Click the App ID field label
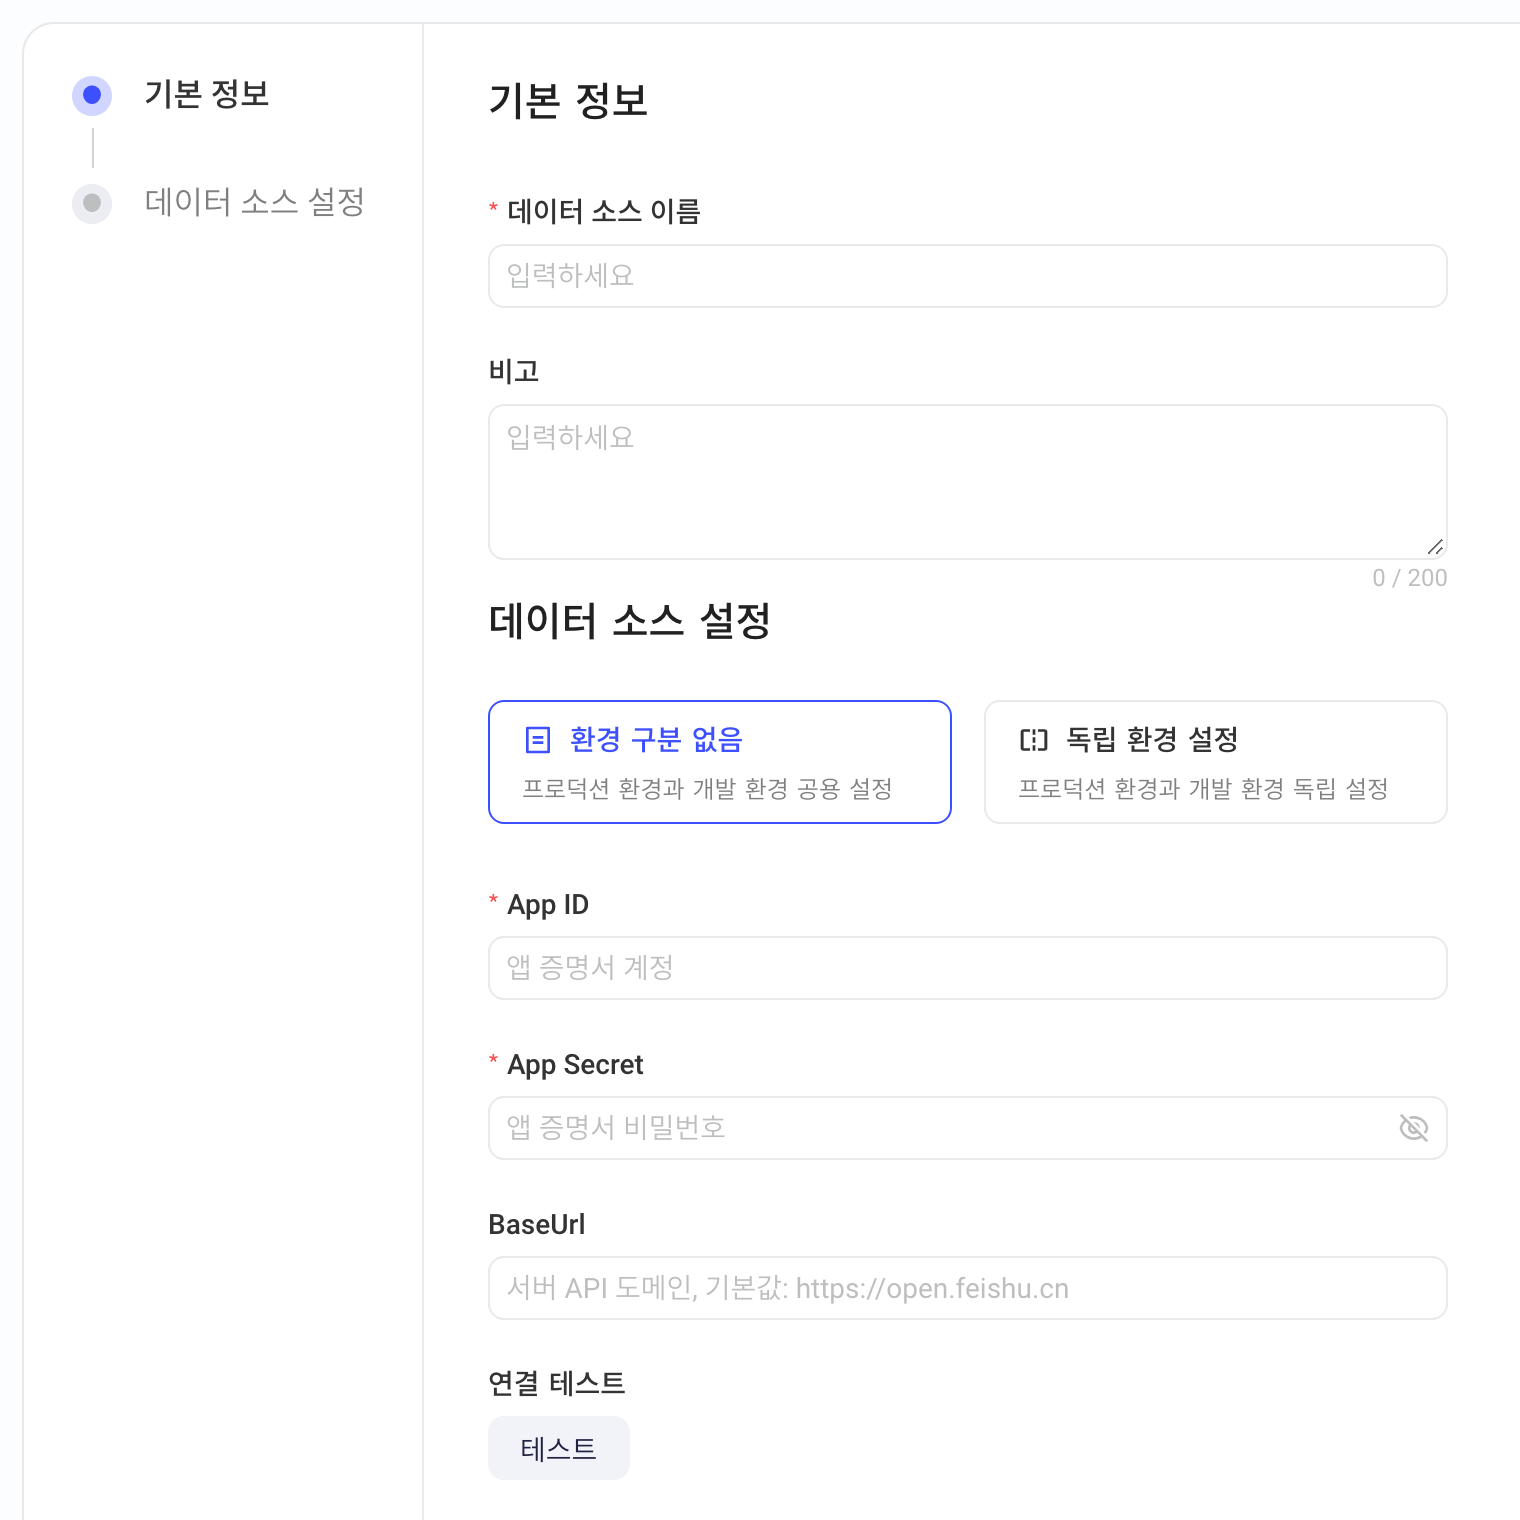1520x1520 pixels. tap(548, 904)
